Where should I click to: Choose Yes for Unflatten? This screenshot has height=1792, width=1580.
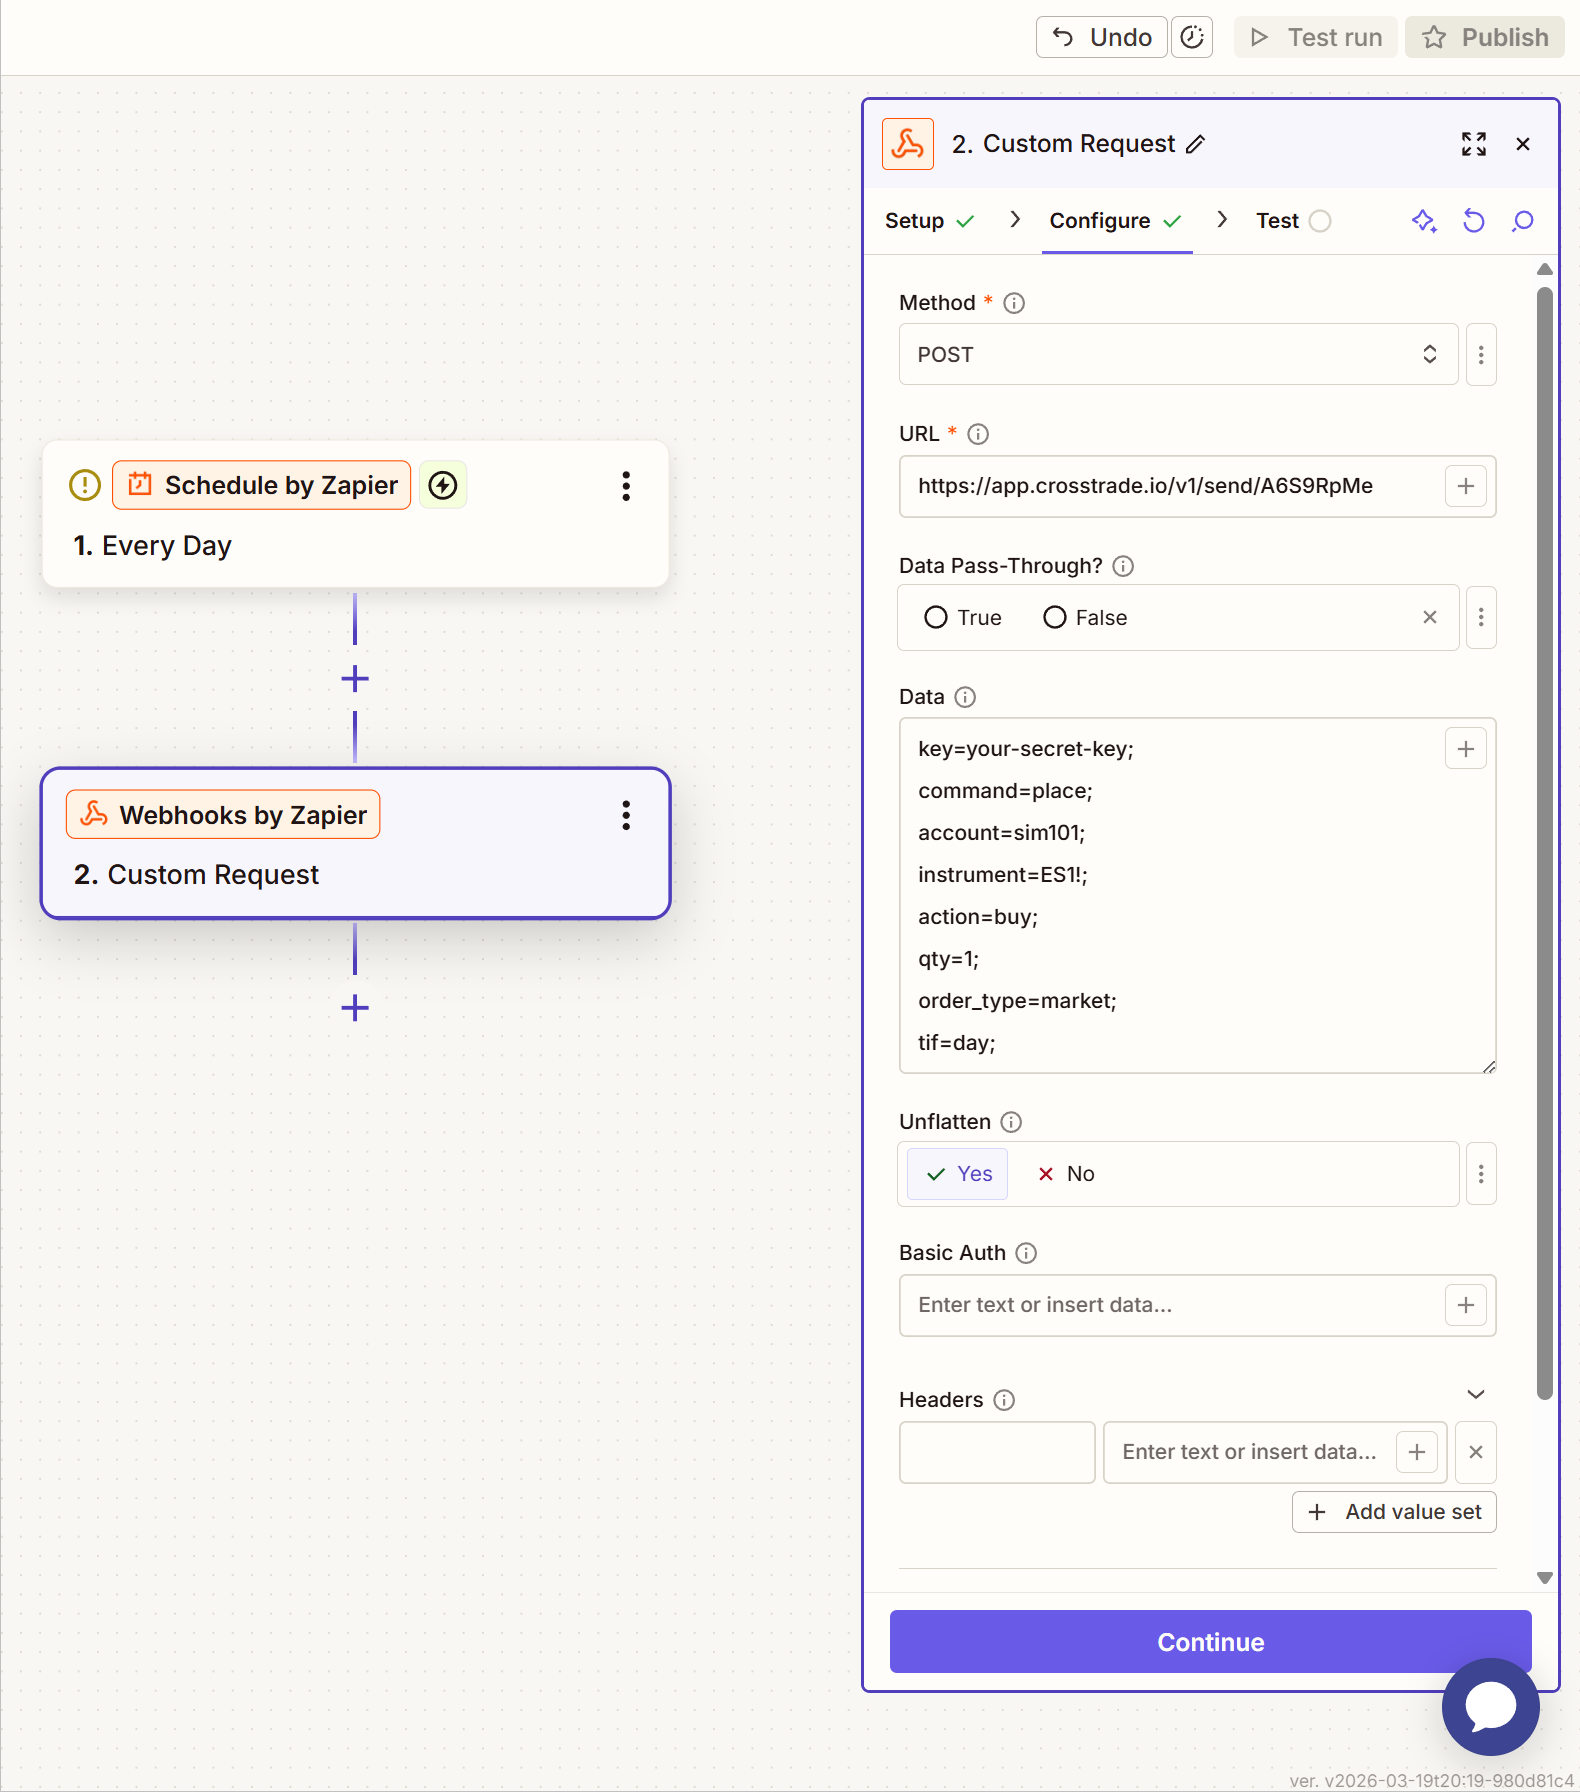pyautogui.click(x=957, y=1174)
